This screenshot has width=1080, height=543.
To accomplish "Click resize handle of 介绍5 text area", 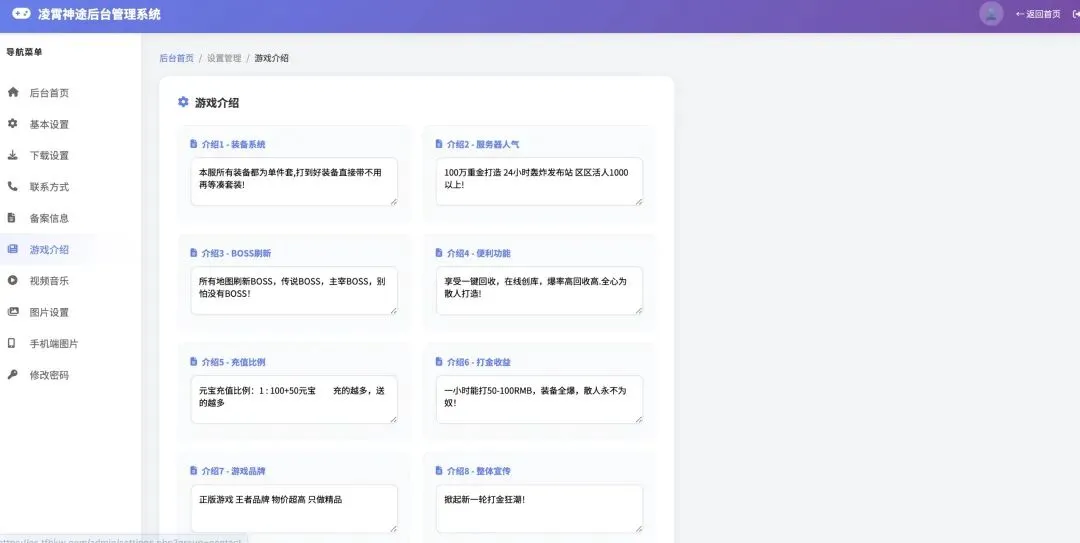I will (393, 419).
